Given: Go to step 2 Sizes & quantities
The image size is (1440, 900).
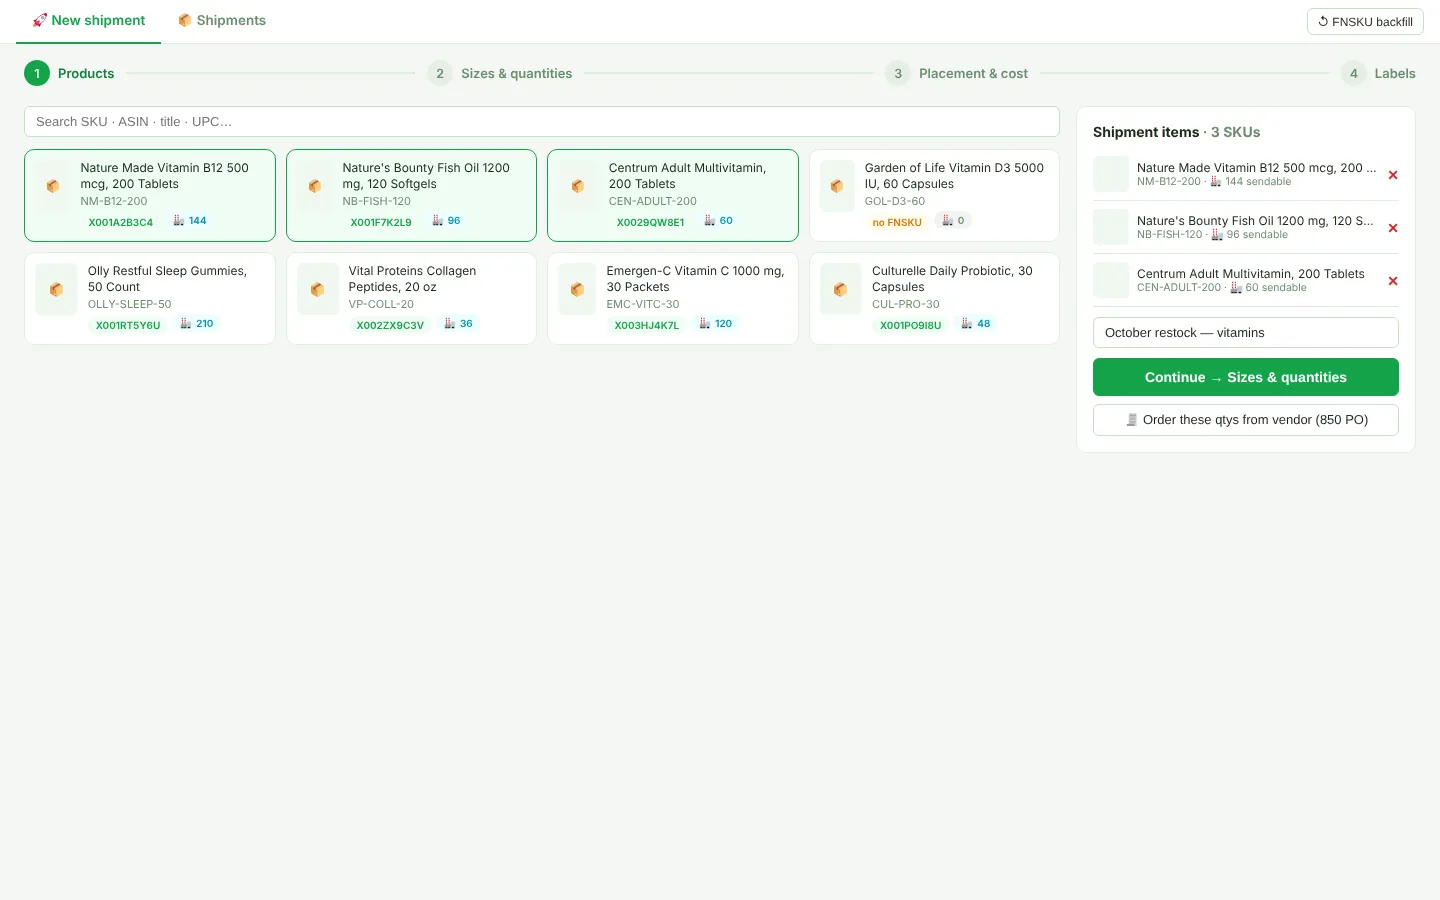Looking at the screenshot, I should (x=500, y=73).
